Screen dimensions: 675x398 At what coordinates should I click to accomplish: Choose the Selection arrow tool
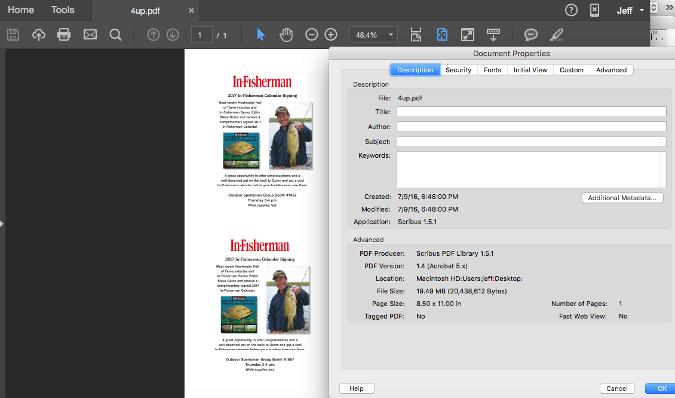(x=260, y=34)
